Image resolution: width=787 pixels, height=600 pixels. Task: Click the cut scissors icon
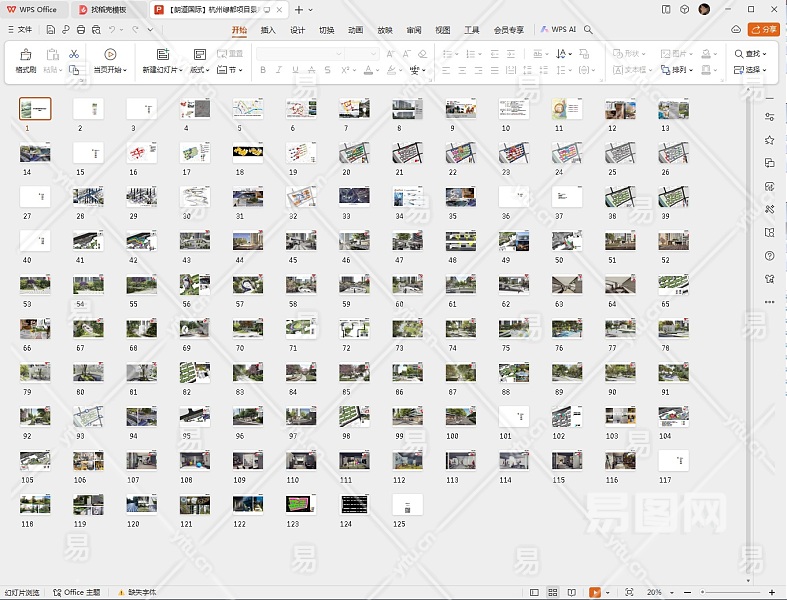coord(74,54)
